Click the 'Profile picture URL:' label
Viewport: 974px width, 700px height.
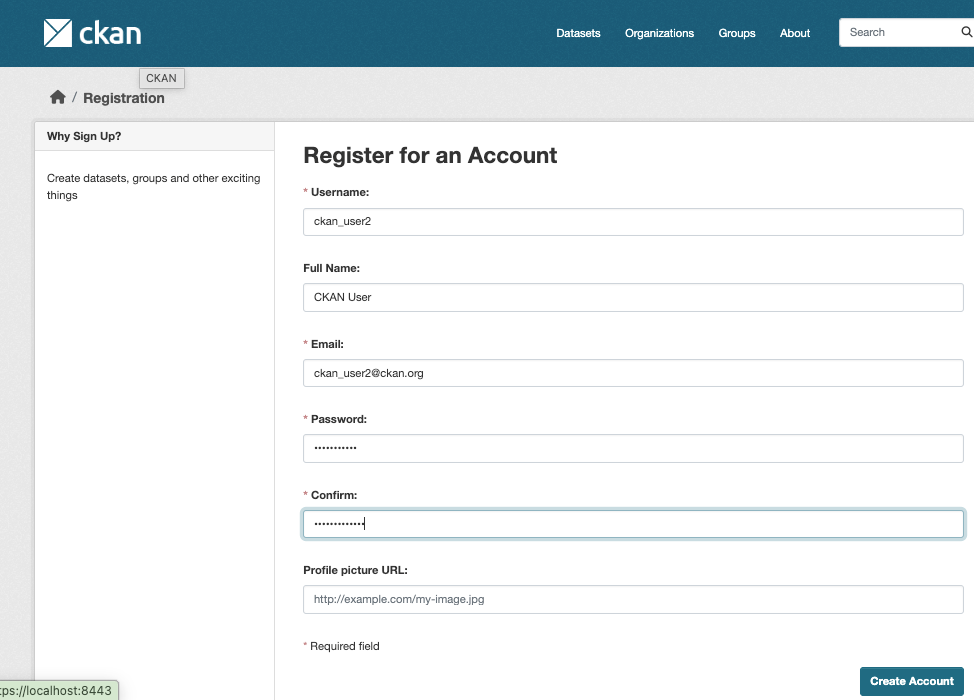(355, 570)
